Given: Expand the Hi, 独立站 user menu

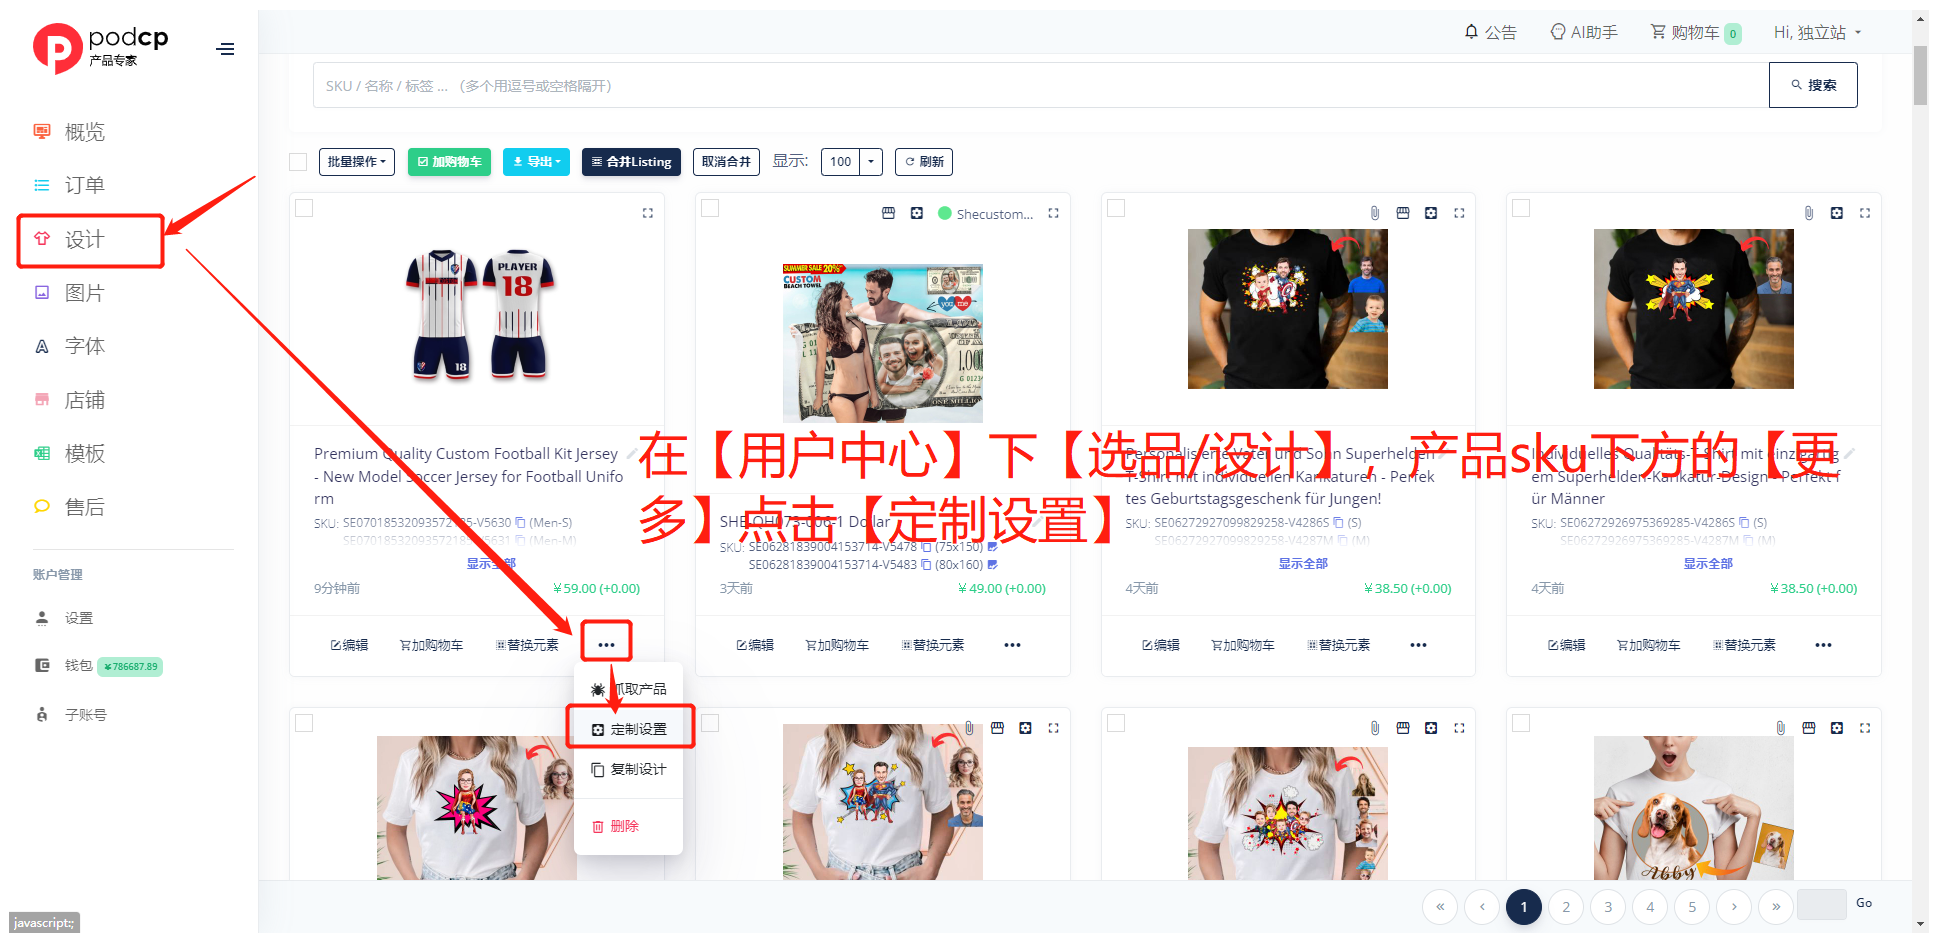Looking at the screenshot, I should [x=1817, y=32].
